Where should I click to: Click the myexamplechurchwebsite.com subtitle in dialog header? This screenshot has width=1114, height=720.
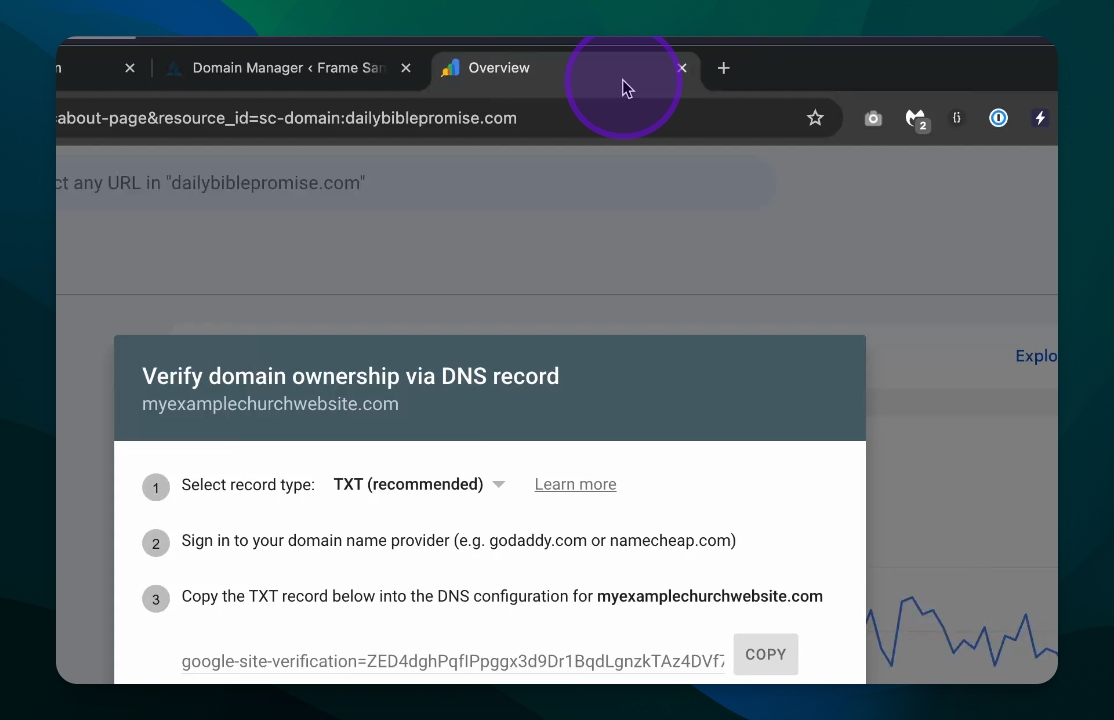coord(270,404)
